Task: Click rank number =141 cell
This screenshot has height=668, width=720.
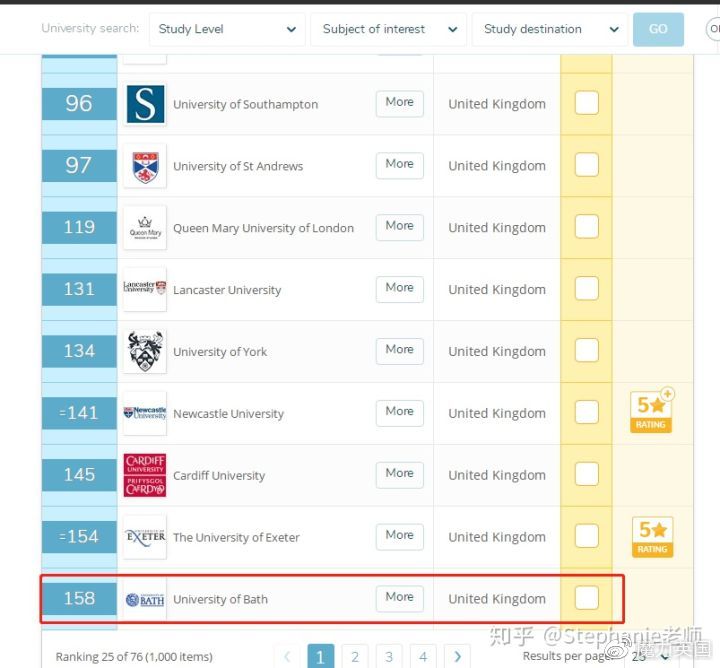Action: click(x=79, y=413)
